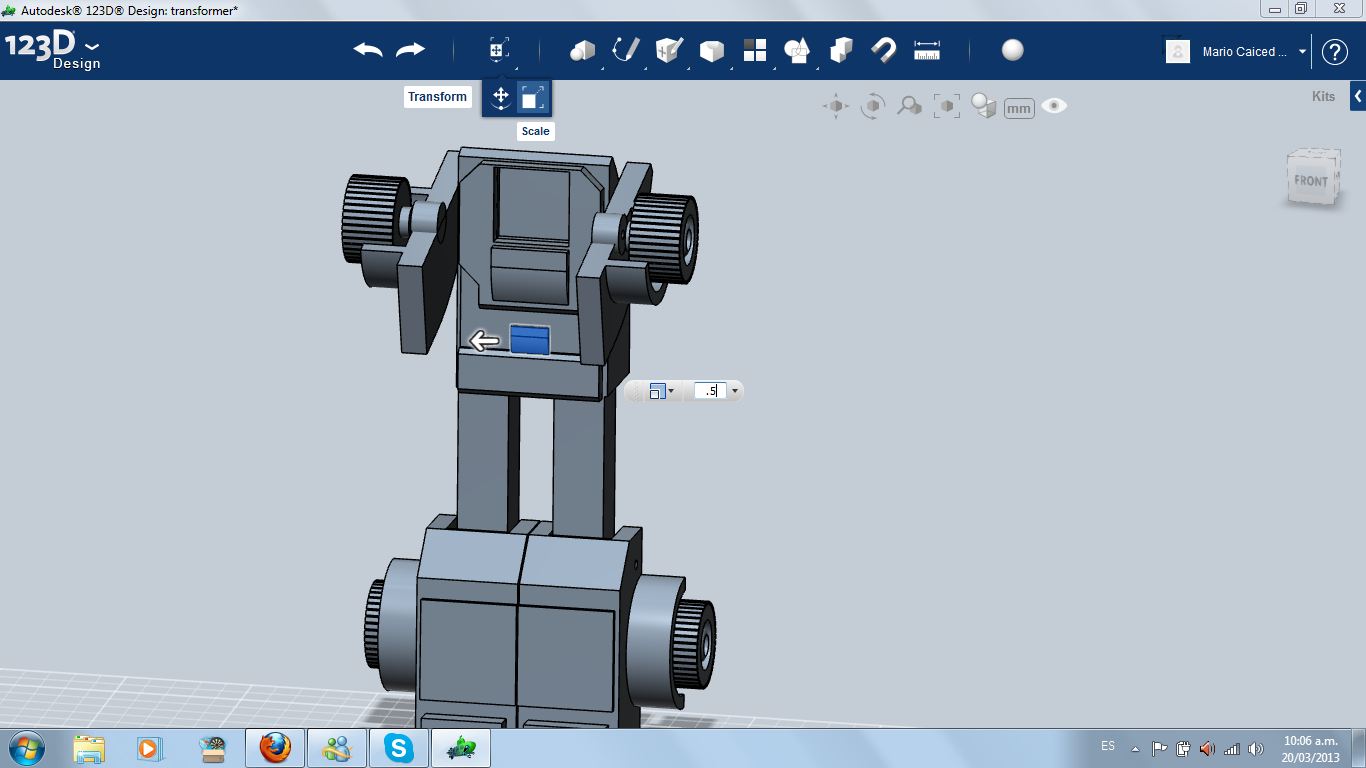Open the Modify tools menu
Screen dimensions: 1366x768
coord(712,50)
